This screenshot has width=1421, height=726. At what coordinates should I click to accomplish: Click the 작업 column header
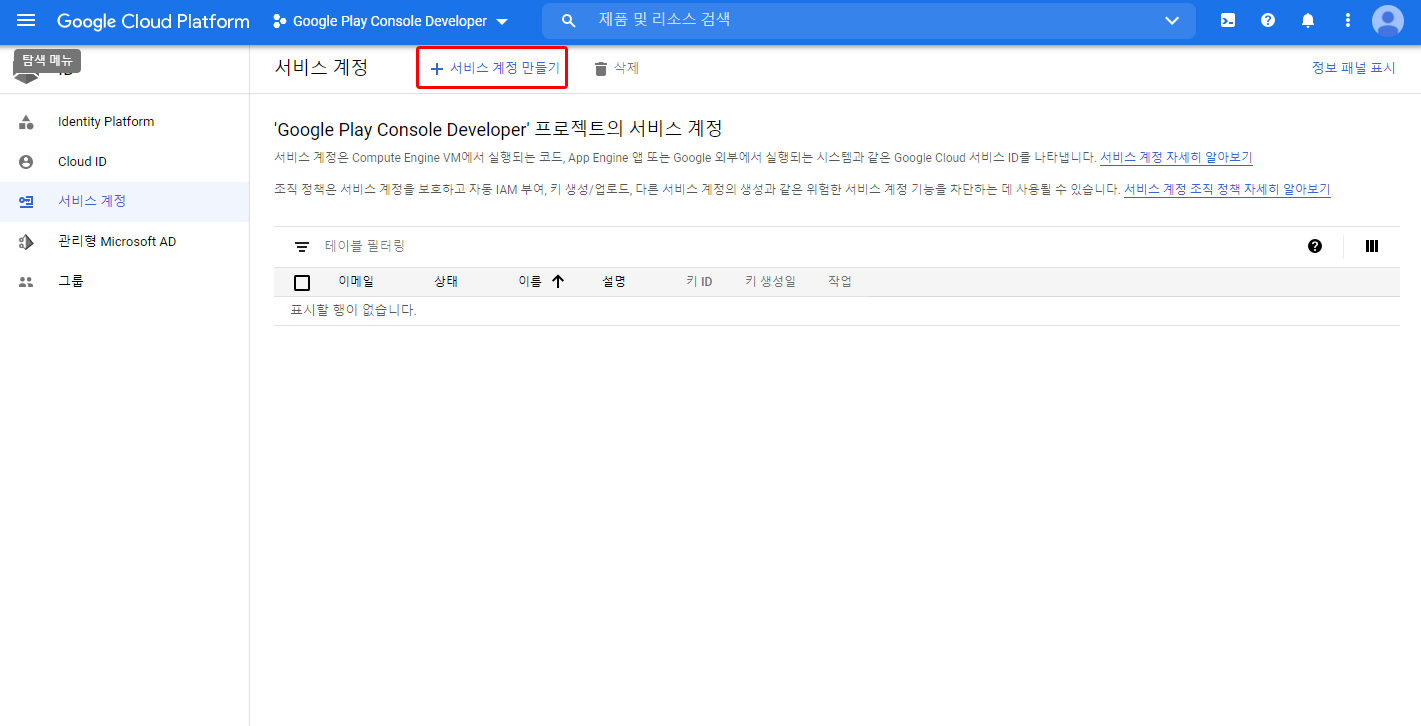point(840,282)
